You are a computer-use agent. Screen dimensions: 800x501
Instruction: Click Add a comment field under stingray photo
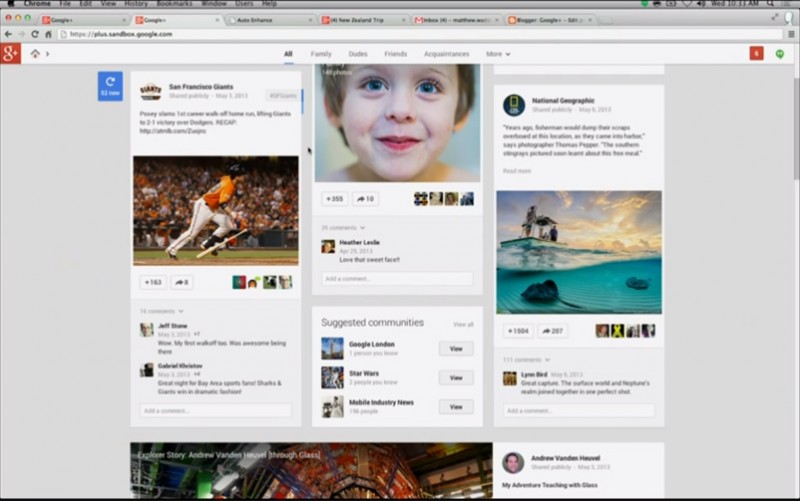[x=579, y=411]
